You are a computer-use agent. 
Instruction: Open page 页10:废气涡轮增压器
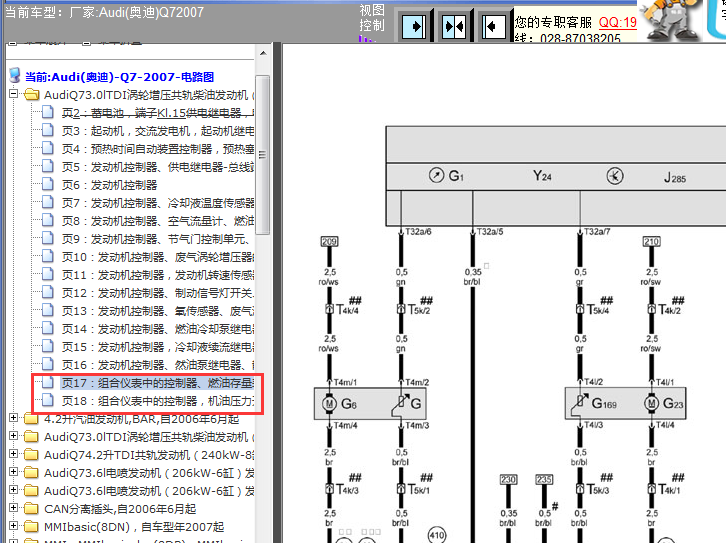pyautogui.click(x=157, y=257)
